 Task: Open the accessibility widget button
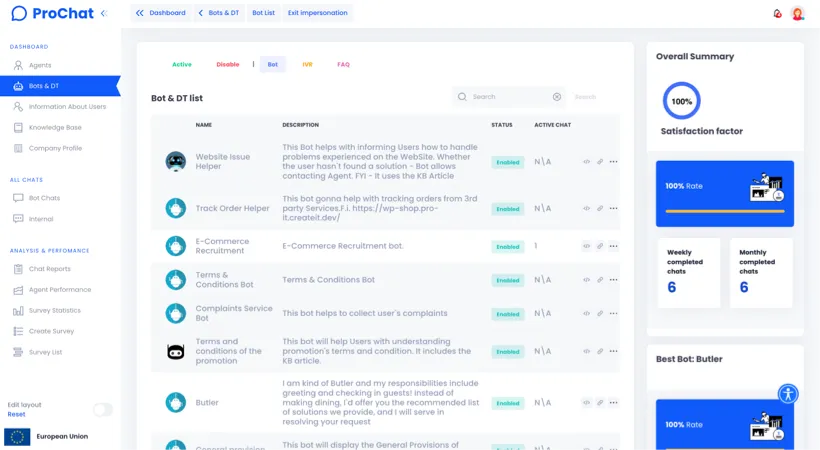(788, 393)
